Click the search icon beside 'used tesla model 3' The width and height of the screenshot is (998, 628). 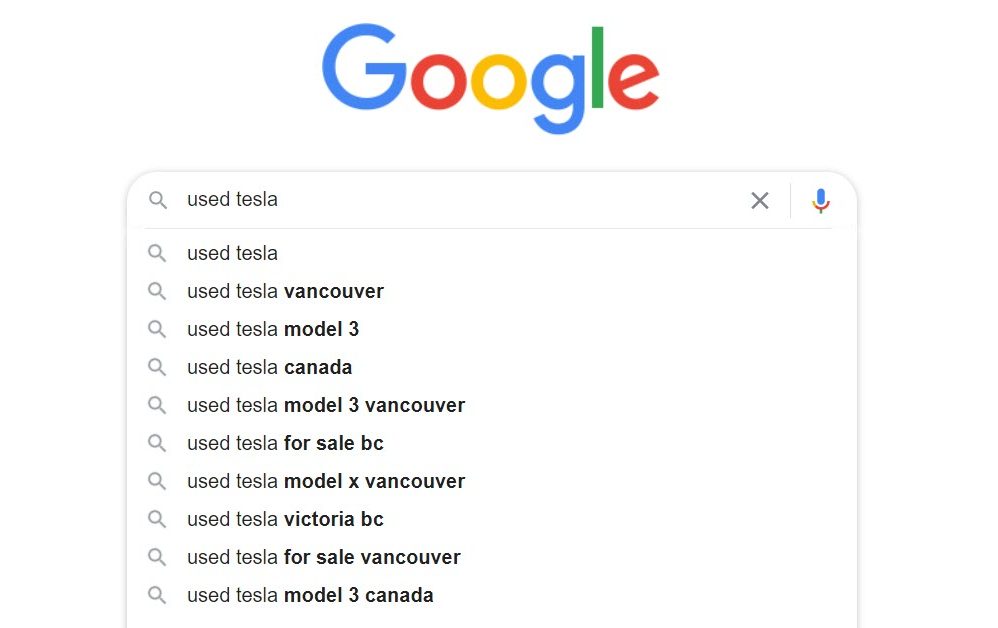click(157, 329)
